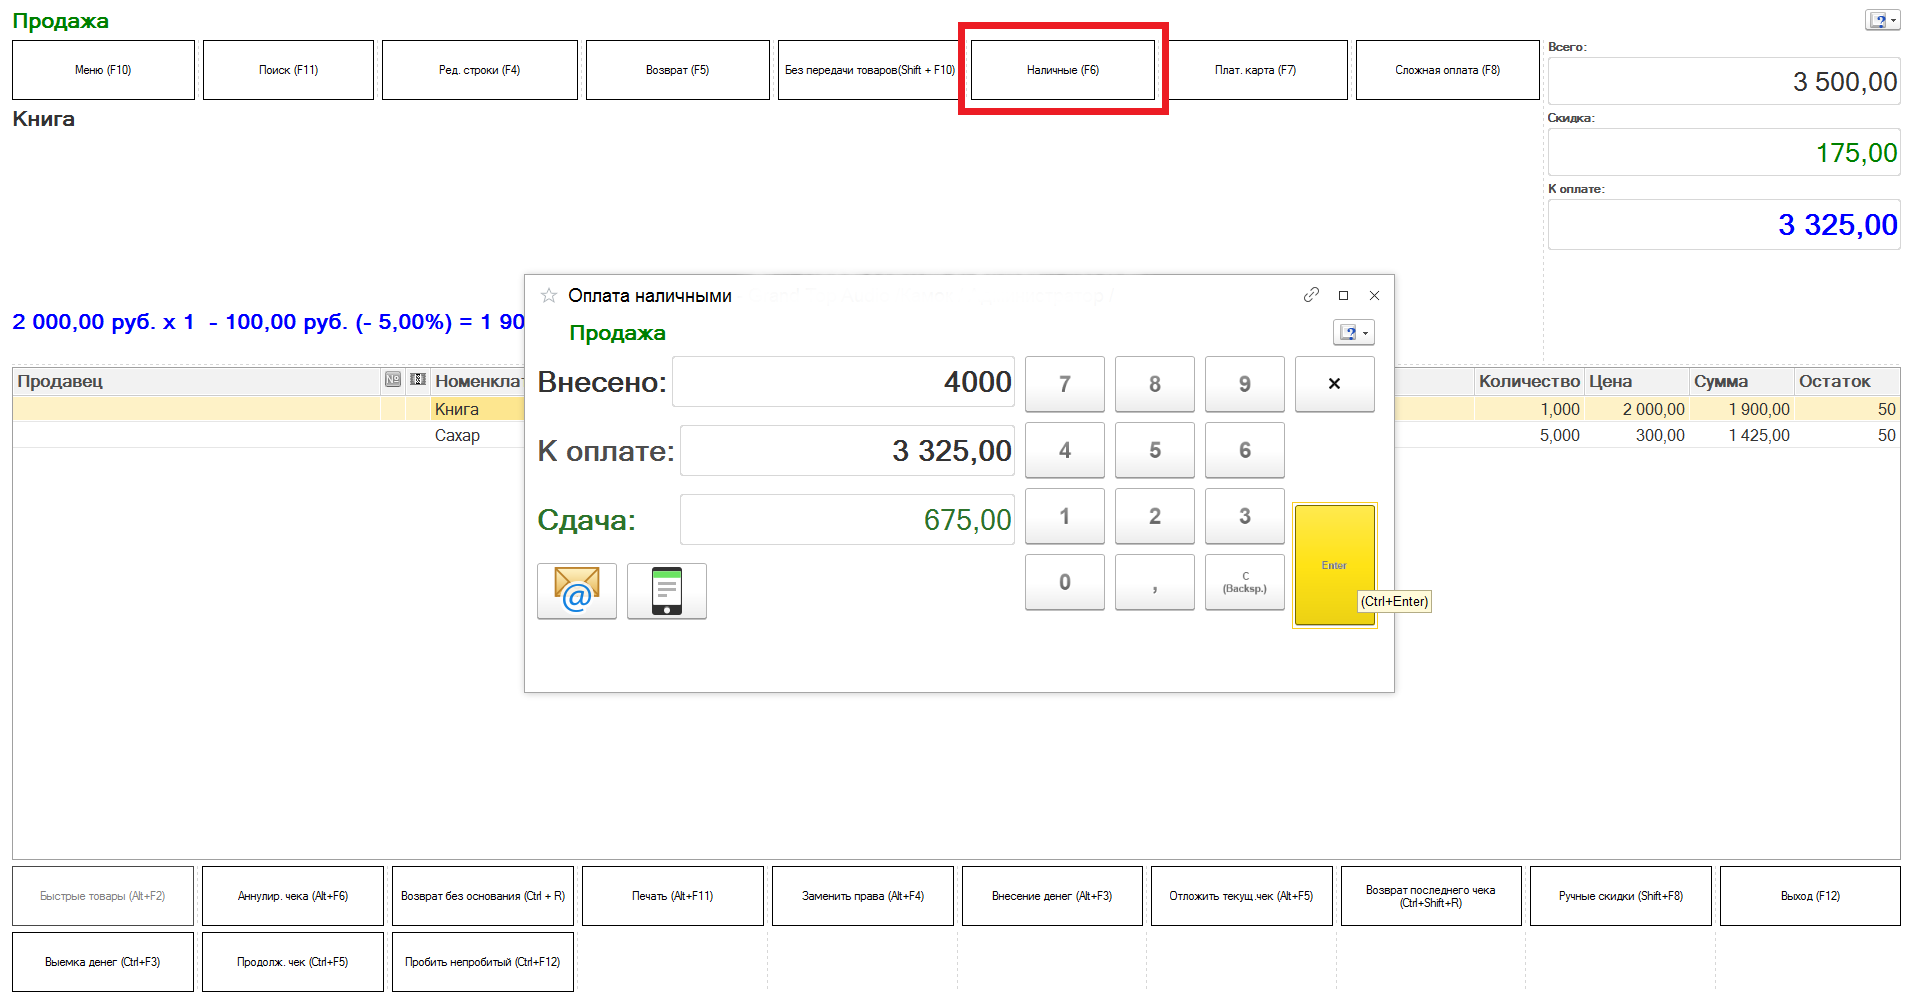Click the Внесено amount field
Viewport: 1920px width, 1000px height.
(x=843, y=382)
